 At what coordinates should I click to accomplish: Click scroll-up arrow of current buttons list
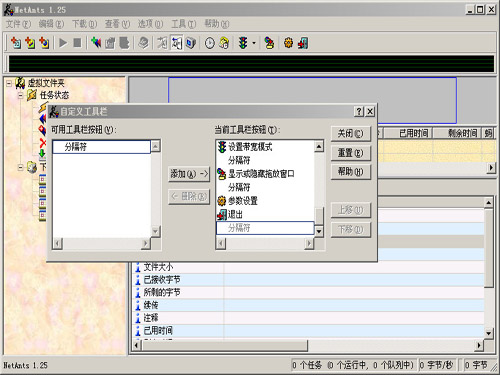tap(319, 146)
